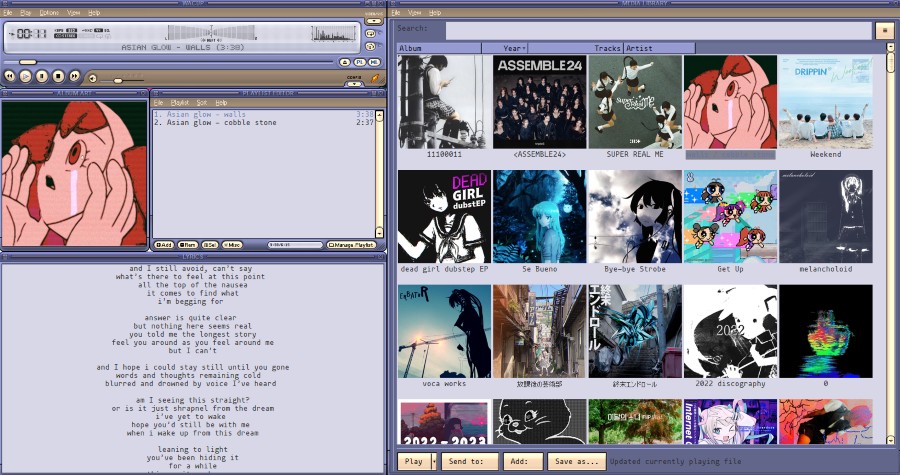Select the melancholoid album cover
Image resolution: width=900 pixels, height=475 pixels.
pyautogui.click(x=825, y=216)
